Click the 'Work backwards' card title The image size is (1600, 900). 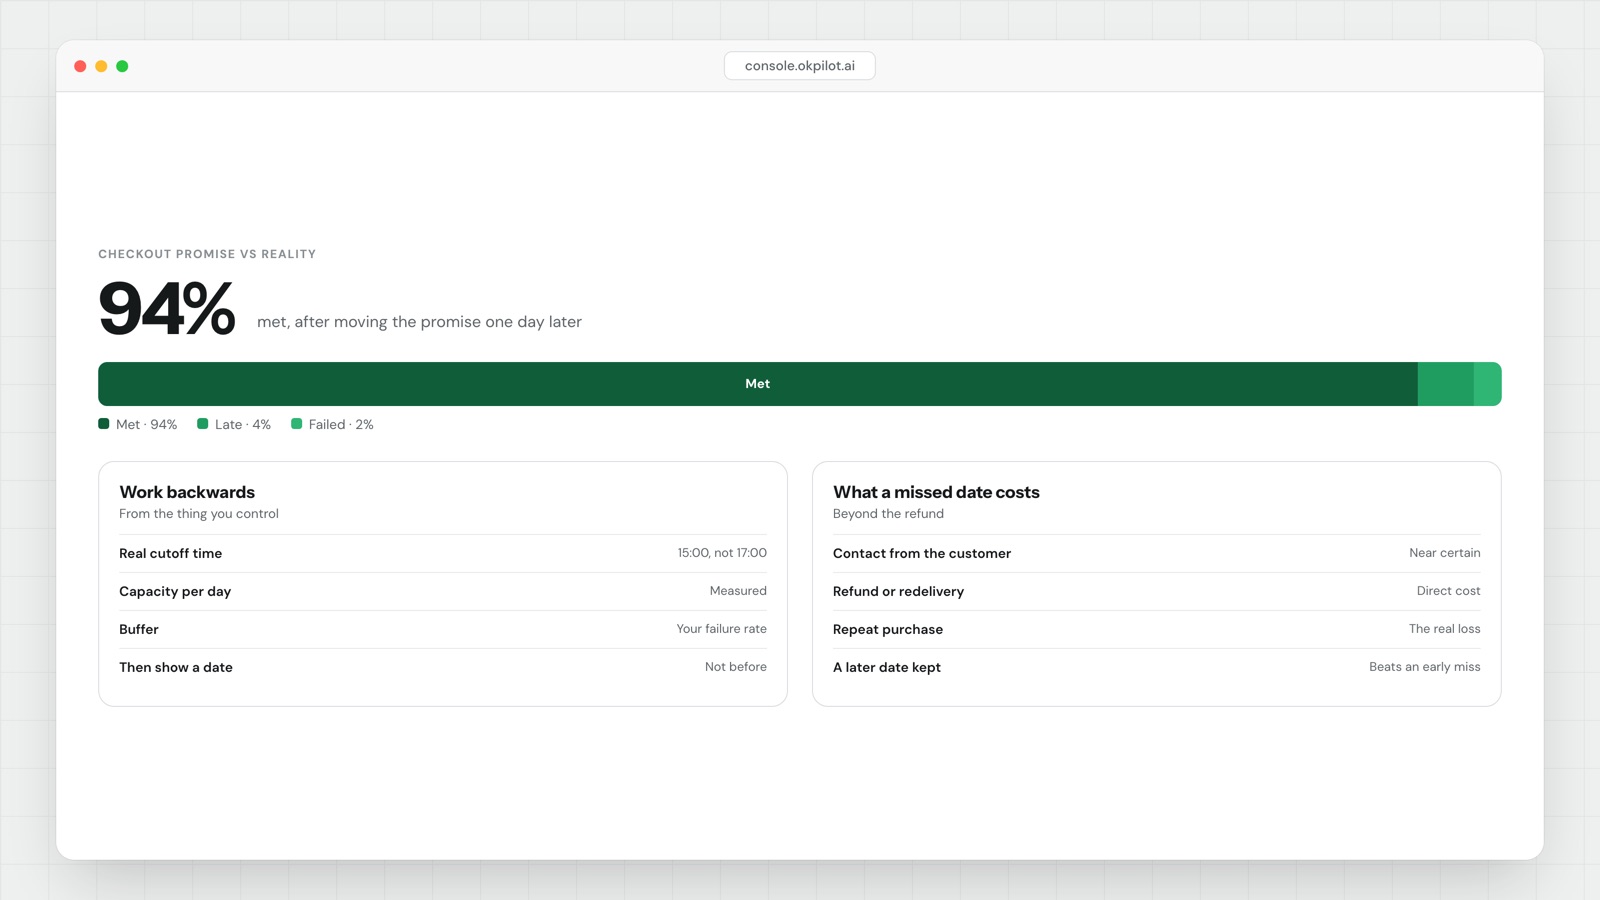187,492
